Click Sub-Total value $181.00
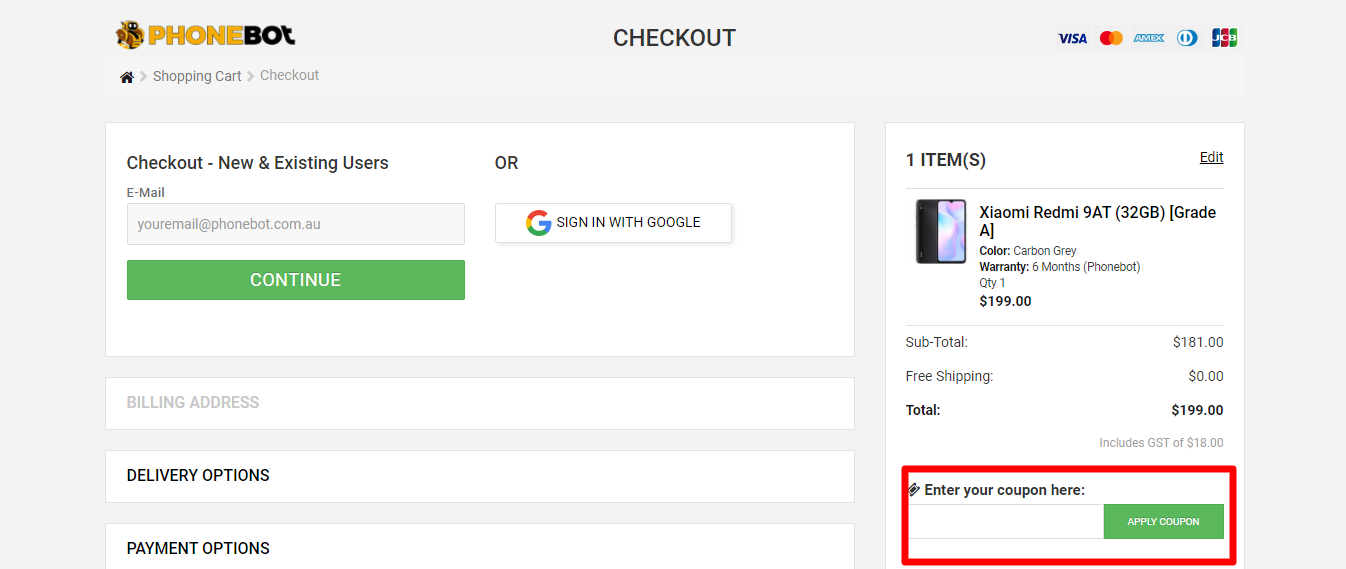Screen dimensions: 1346x569 tap(1198, 342)
